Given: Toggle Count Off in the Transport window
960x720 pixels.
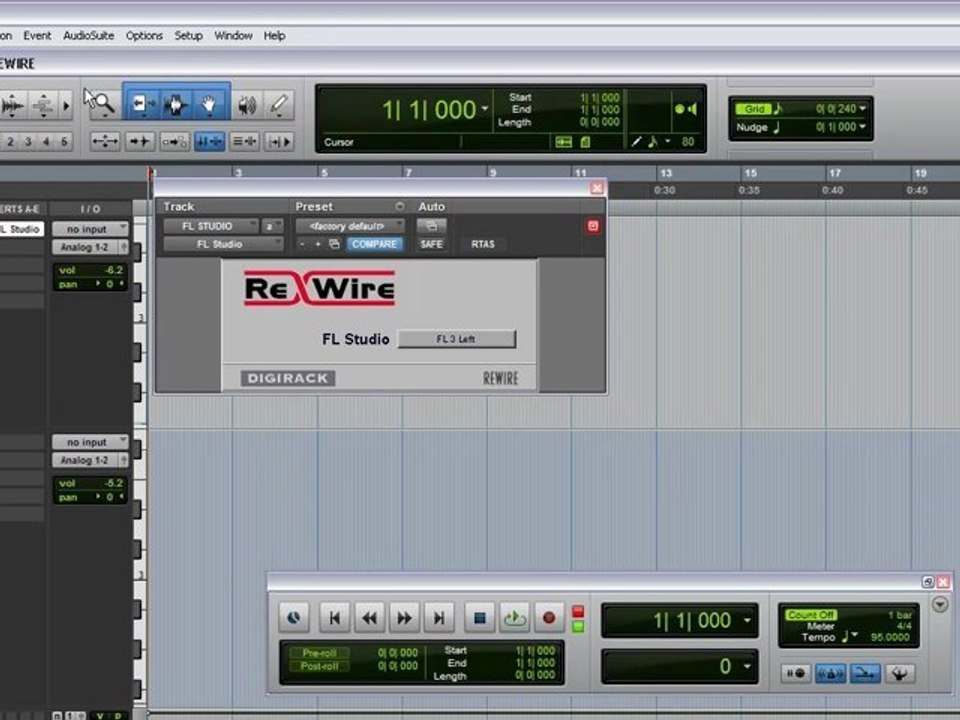Looking at the screenshot, I should click(x=811, y=614).
